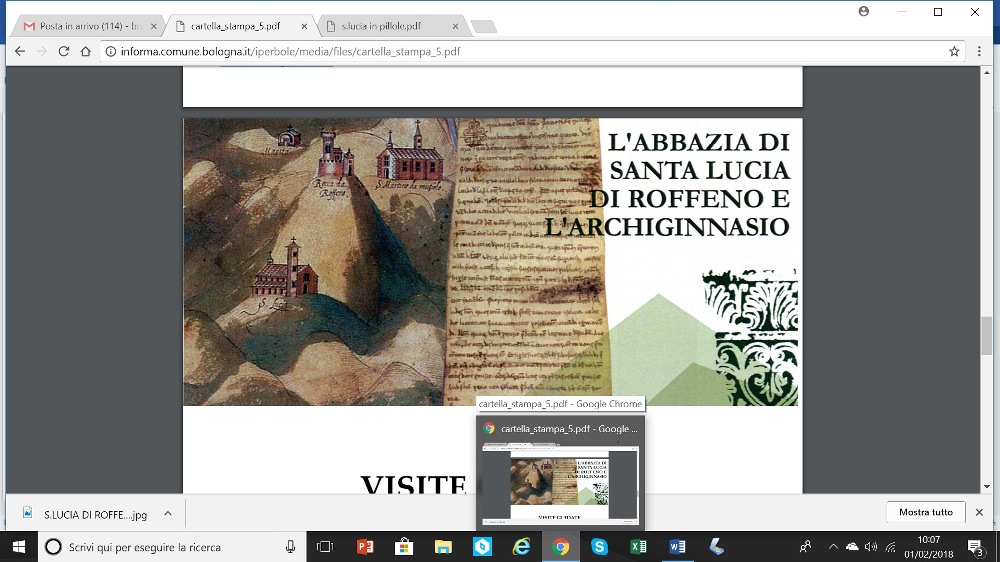
Task: Open the OneDrive cloud tray icon
Action: [852, 547]
